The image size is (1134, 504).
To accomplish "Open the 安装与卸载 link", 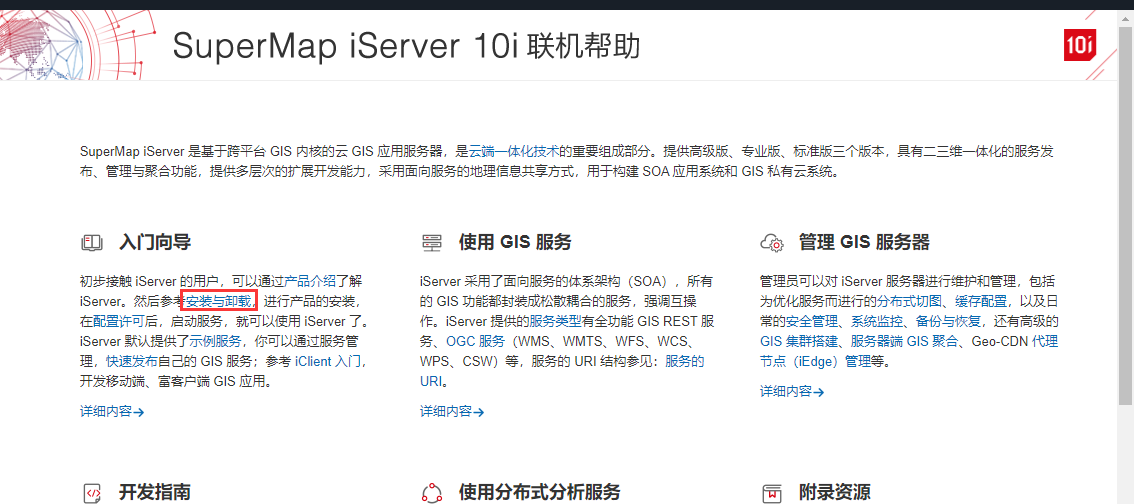I will click(218, 300).
